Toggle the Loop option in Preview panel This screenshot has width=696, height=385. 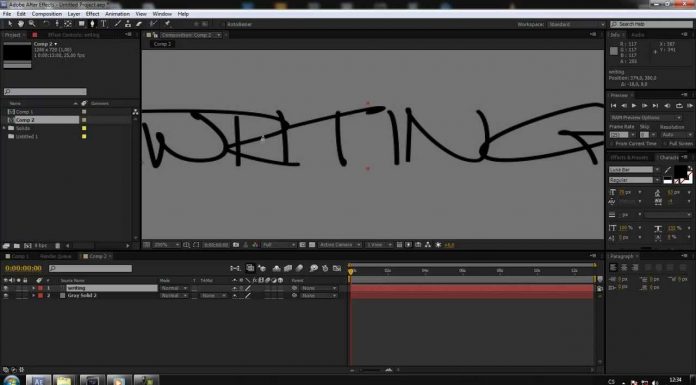coord(679,106)
